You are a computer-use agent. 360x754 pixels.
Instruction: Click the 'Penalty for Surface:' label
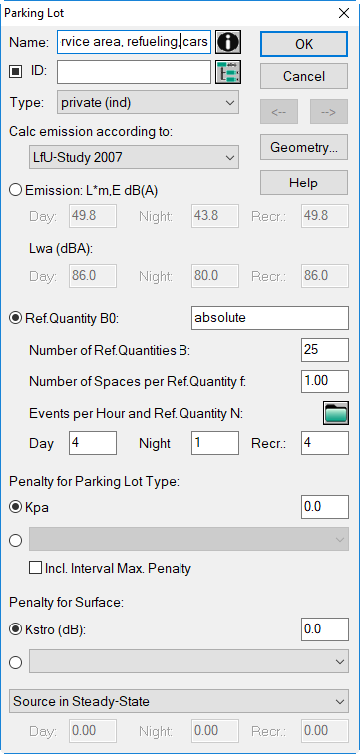[67, 603]
